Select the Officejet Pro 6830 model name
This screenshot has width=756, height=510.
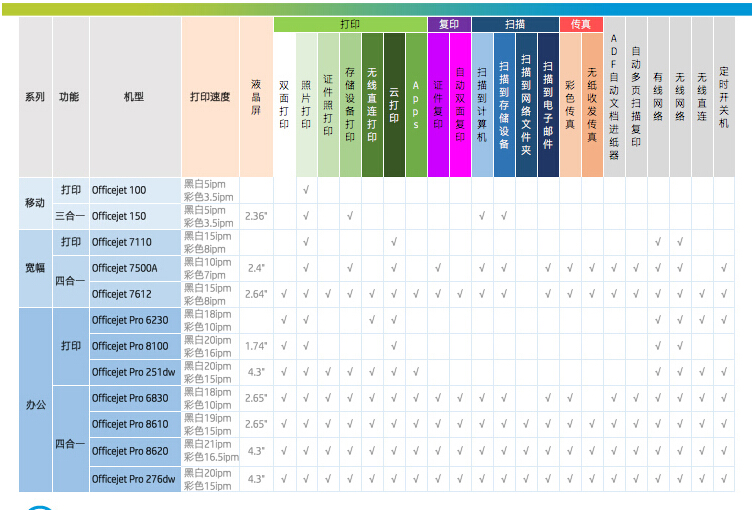click(x=130, y=399)
